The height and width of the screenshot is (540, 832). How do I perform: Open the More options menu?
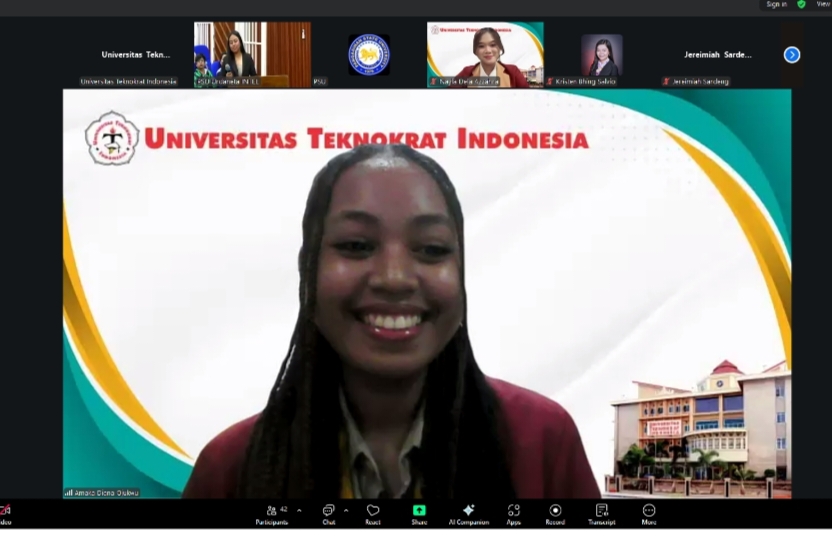(x=649, y=513)
